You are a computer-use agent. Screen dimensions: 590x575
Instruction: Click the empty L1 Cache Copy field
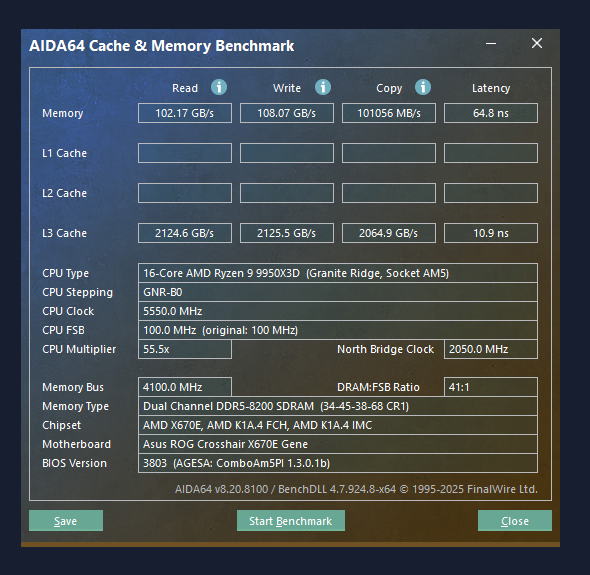tap(389, 153)
